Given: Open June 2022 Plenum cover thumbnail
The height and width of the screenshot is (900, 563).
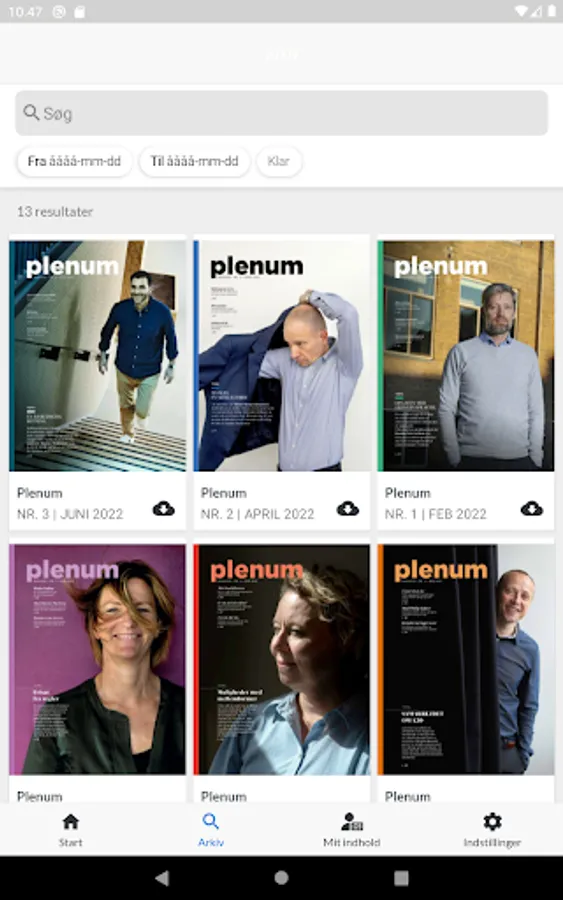Looking at the screenshot, I should [x=98, y=356].
